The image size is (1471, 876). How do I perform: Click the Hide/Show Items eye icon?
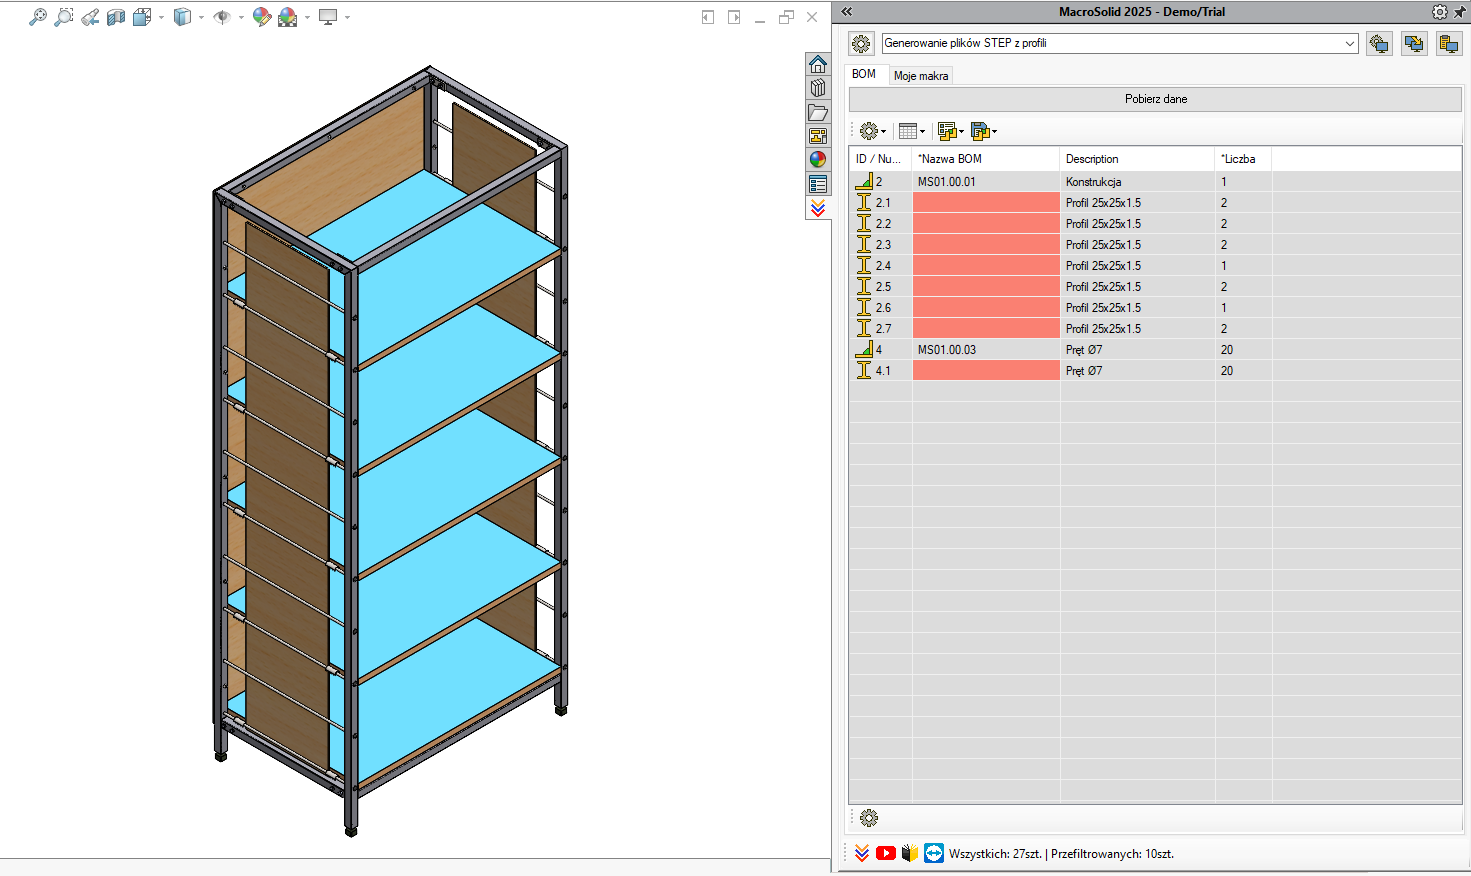point(222,17)
